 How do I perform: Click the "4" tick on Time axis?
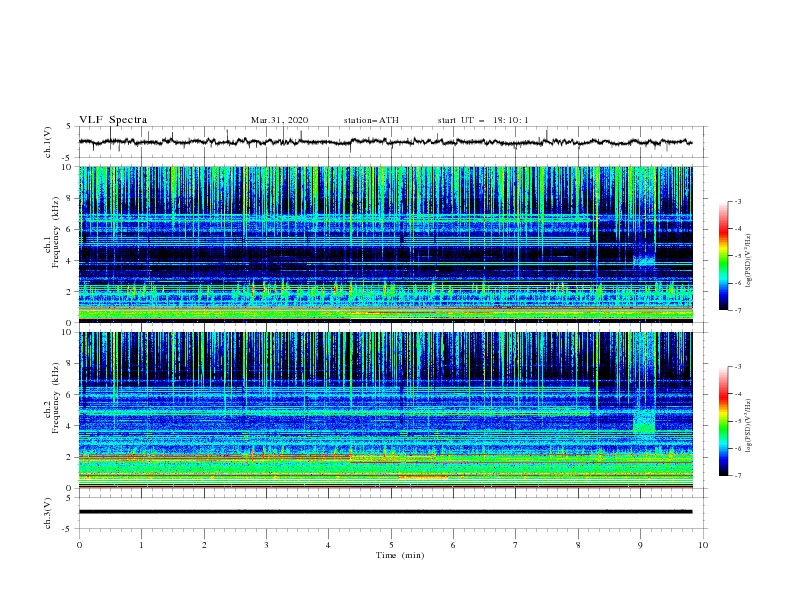tap(328, 545)
